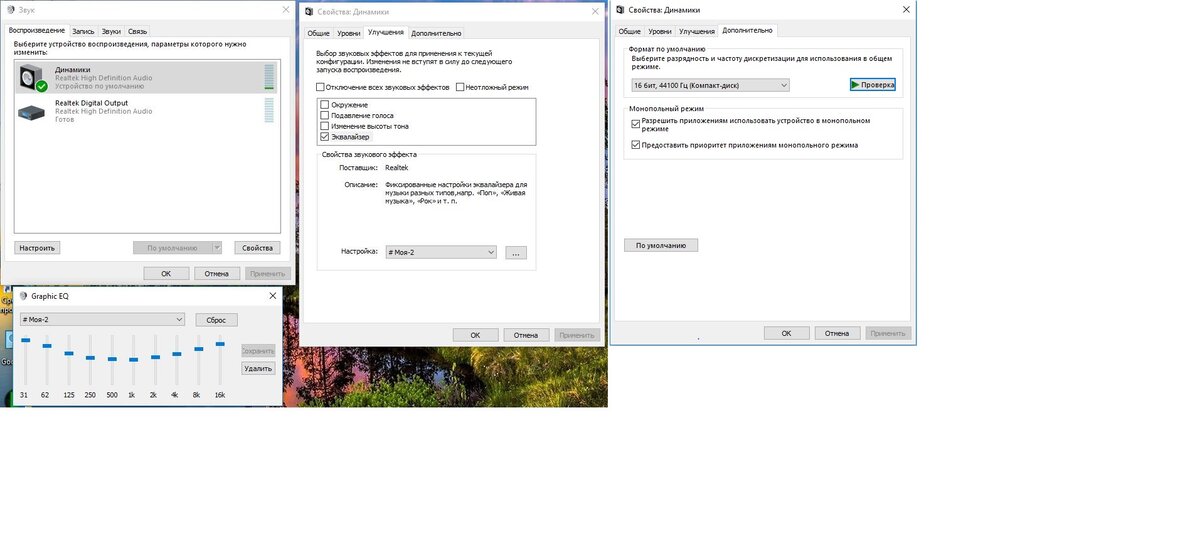Select the Realtek Digital Output device icon
1200x560 pixels.
pos(31,110)
